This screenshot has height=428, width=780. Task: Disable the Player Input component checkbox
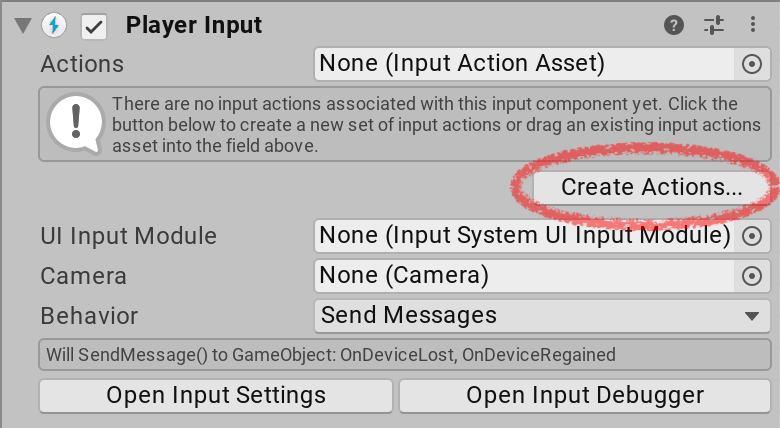pos(94,25)
